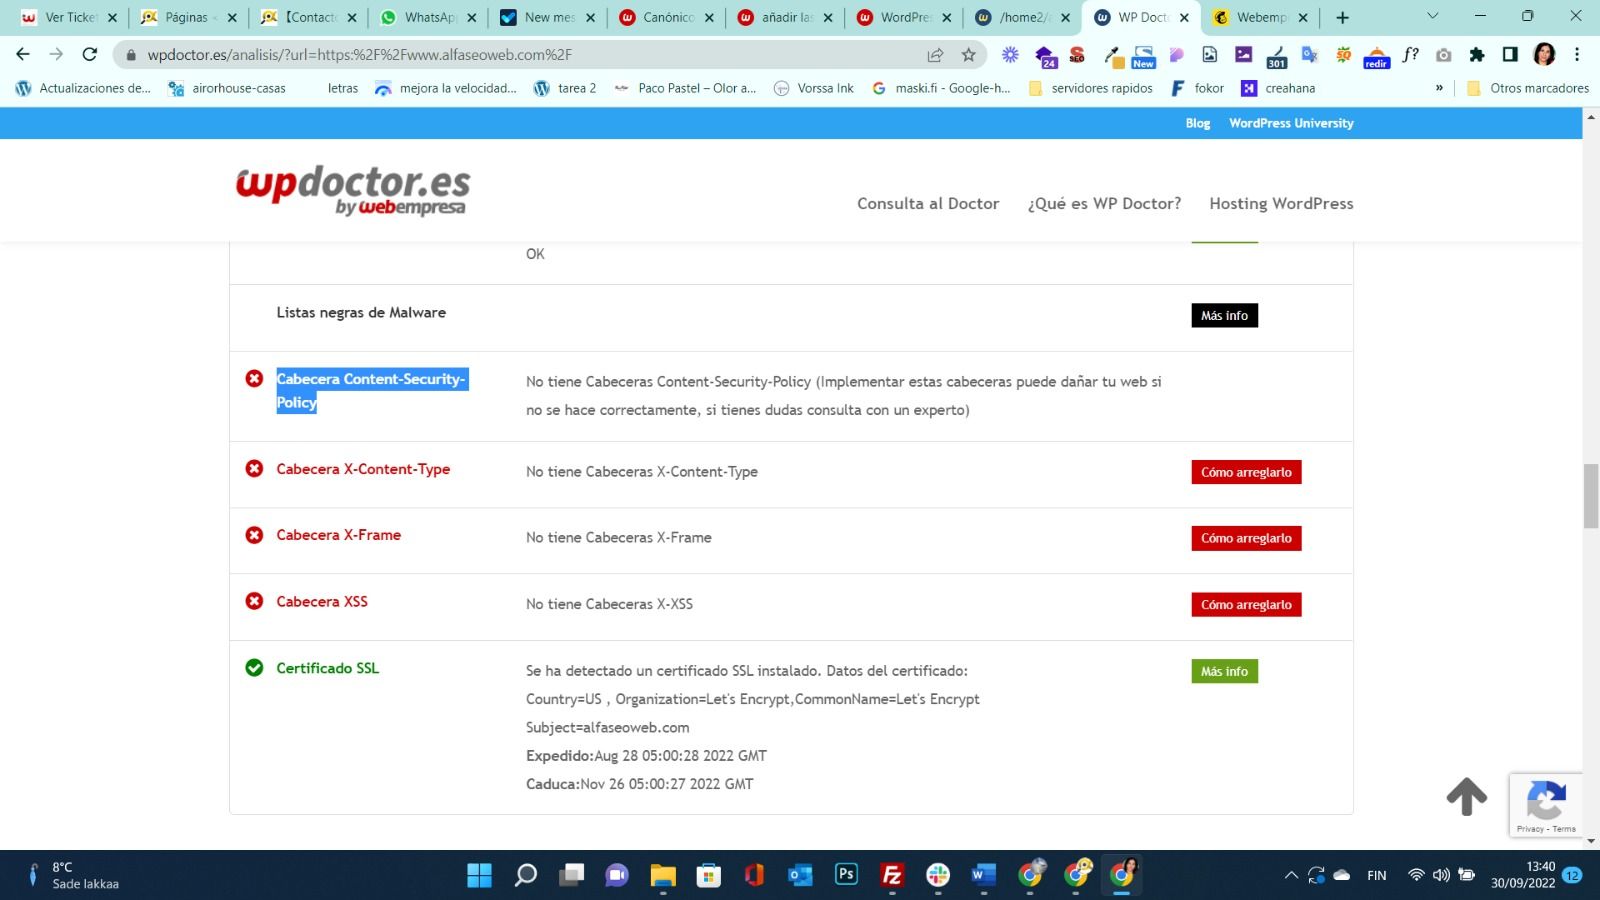Click the scroll-to-top arrow icon
The height and width of the screenshot is (900, 1600).
tap(1466, 796)
